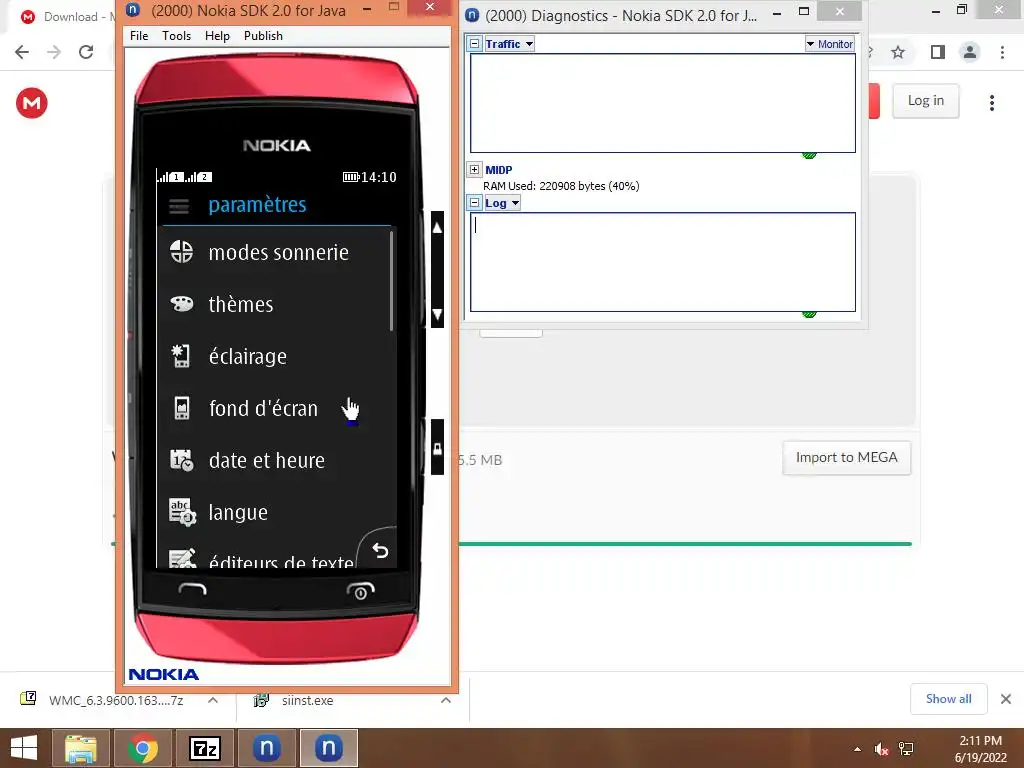Image resolution: width=1024 pixels, height=768 pixels.
Task: Tap the phone's call key
Action: pyautogui.click(x=193, y=590)
